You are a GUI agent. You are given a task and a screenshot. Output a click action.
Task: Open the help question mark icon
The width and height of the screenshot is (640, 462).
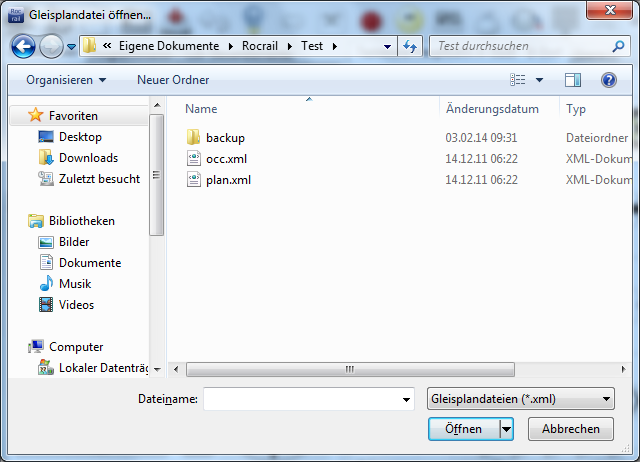[x=607, y=80]
